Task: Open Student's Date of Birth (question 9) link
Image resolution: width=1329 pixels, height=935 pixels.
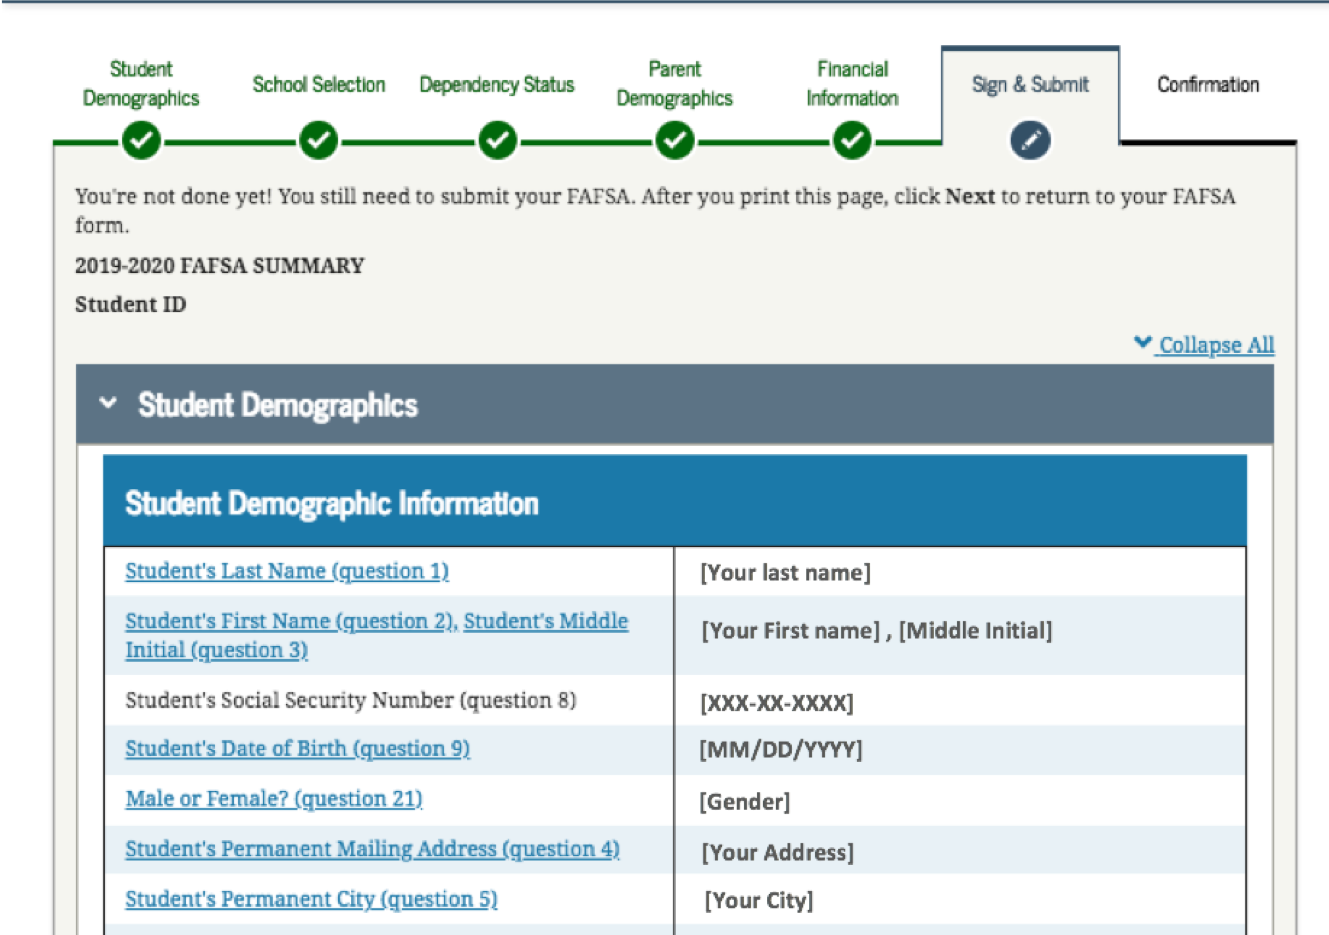Action: [x=297, y=749]
